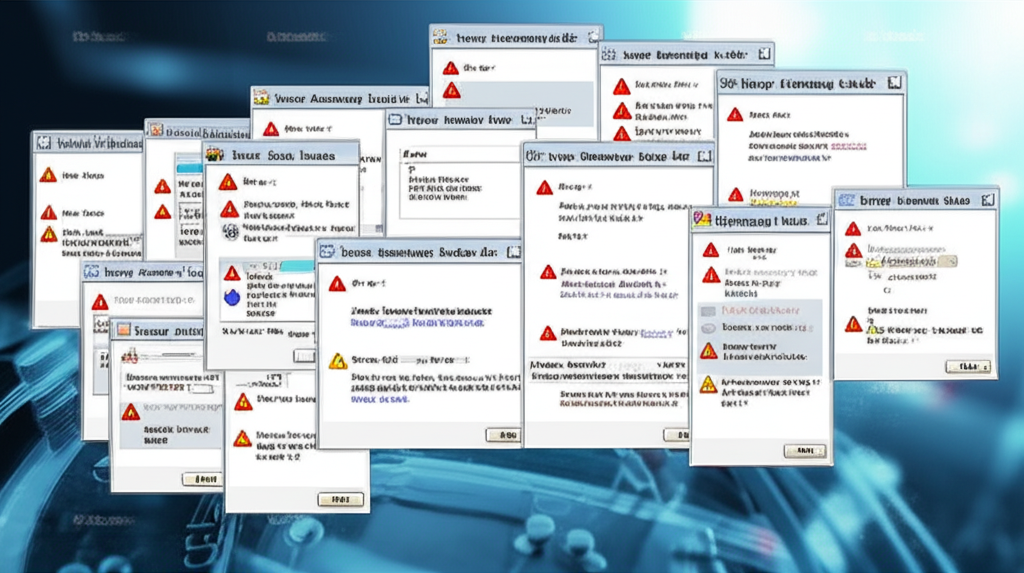
Task: Click the title icon of the "Sresur" dialog
Action: (122, 331)
